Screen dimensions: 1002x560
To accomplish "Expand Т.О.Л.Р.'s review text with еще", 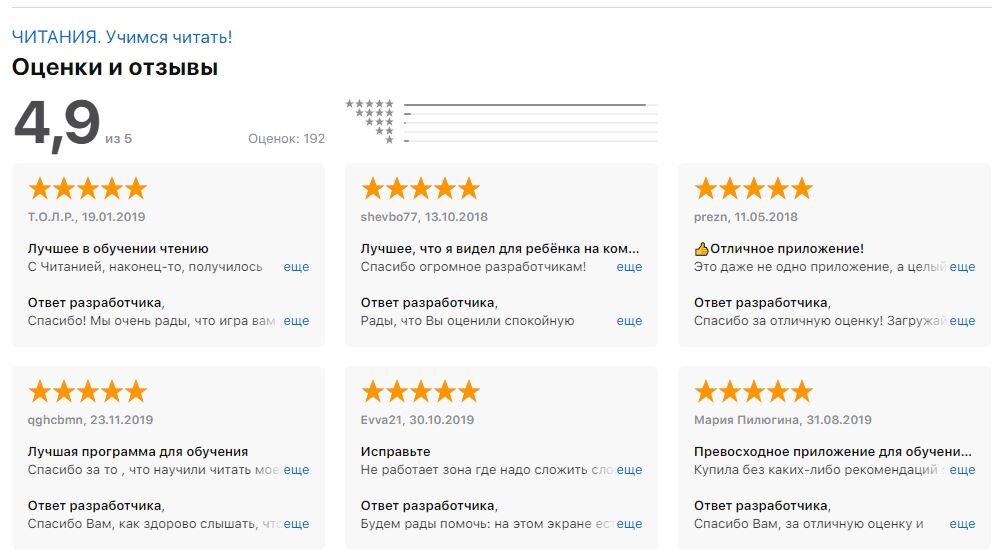I will (x=296, y=267).
